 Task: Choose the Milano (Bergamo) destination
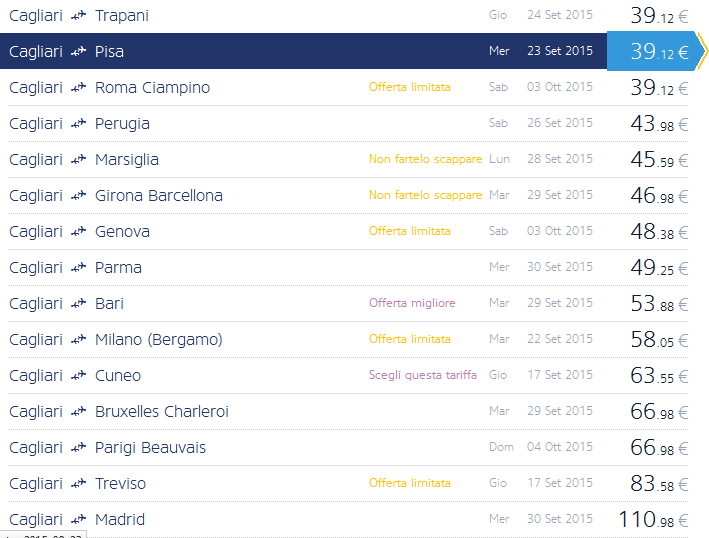[158, 340]
